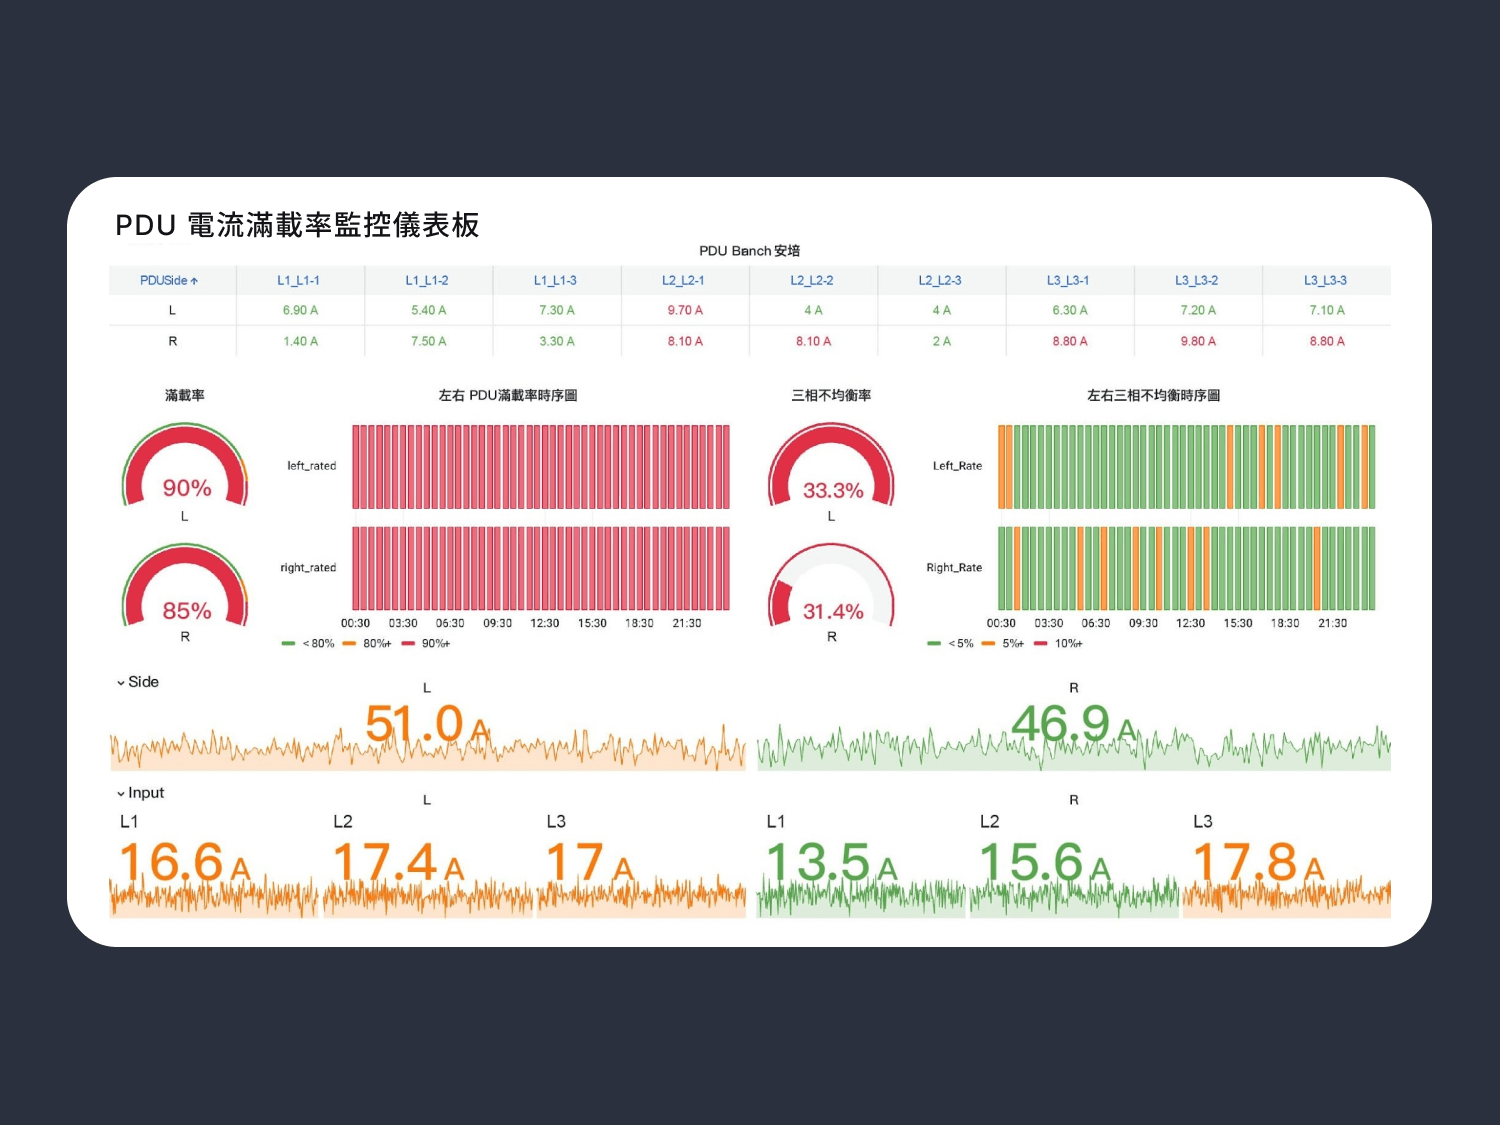Sort table by PDUSide column header
The image size is (1500, 1125).
168,281
